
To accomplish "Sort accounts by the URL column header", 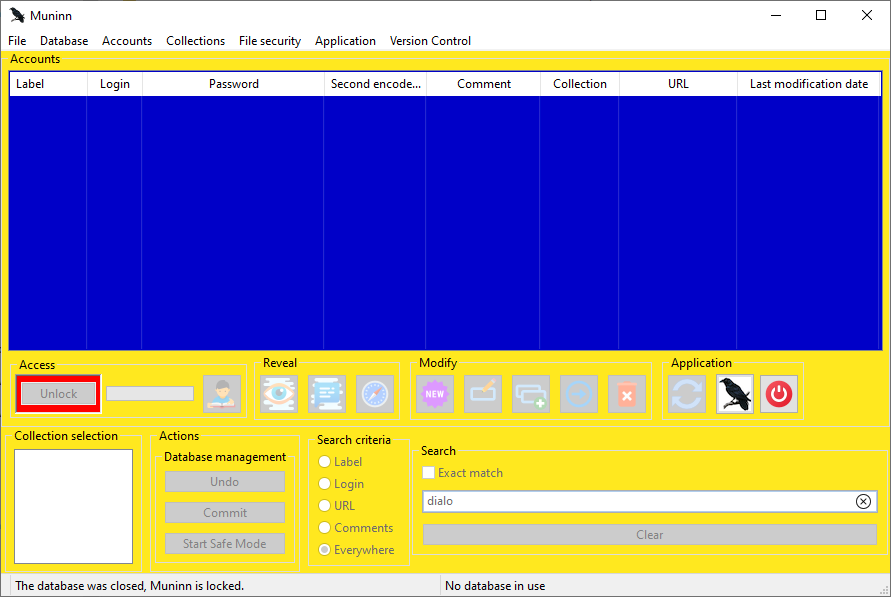I will click(x=678, y=84).
